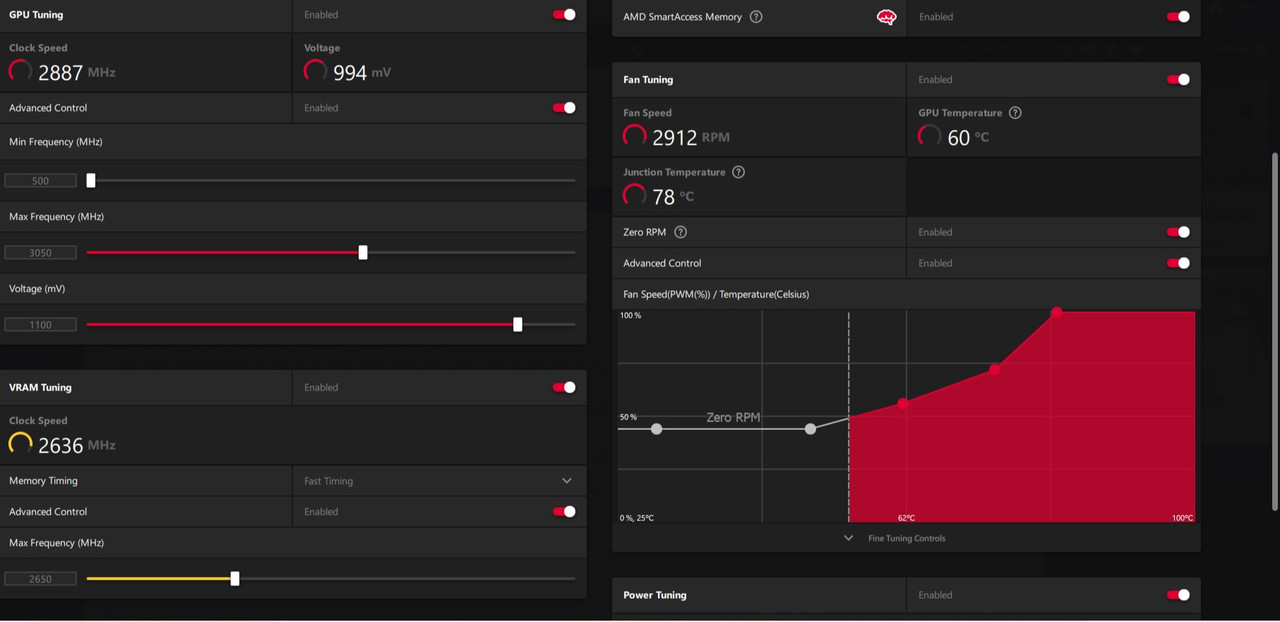Toggle VRAM Advanced Control below Memory Timing
1280x622 pixels.
click(x=564, y=512)
